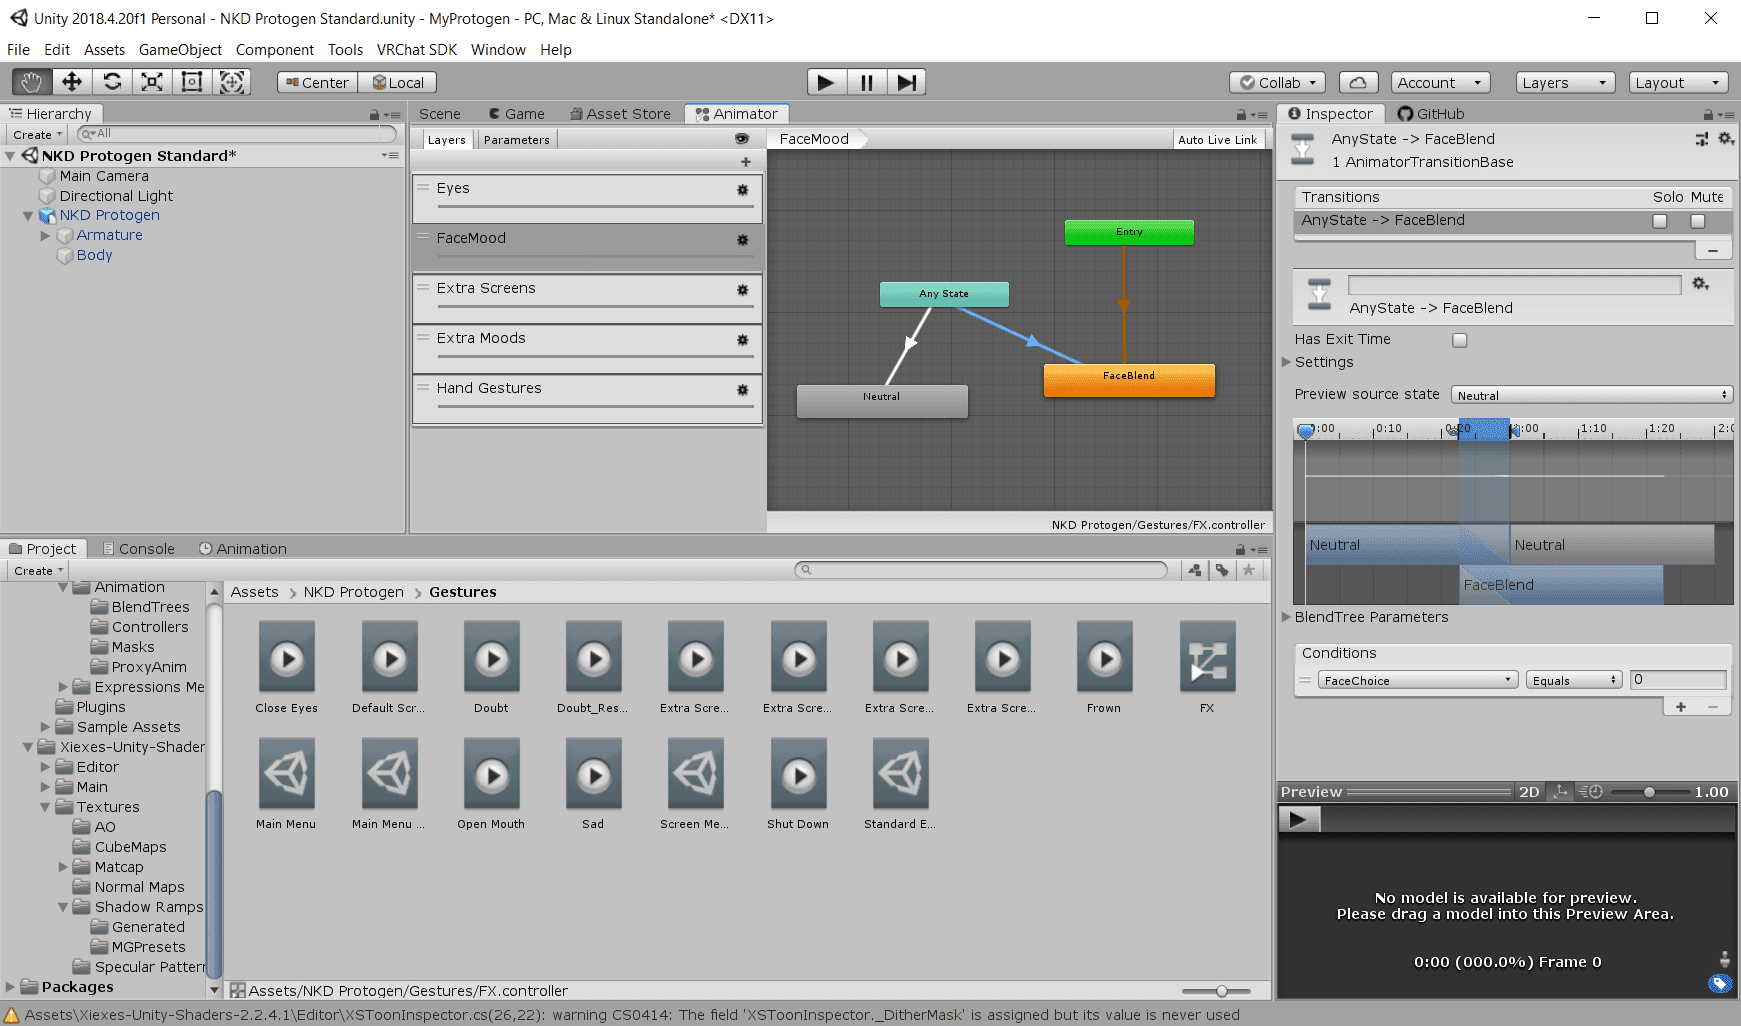Switch to the GitHub tab

pos(1431,114)
